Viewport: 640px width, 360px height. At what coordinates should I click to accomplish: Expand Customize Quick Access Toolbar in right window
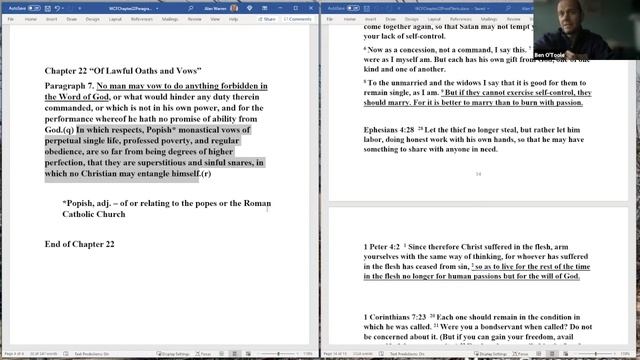(399, 8)
